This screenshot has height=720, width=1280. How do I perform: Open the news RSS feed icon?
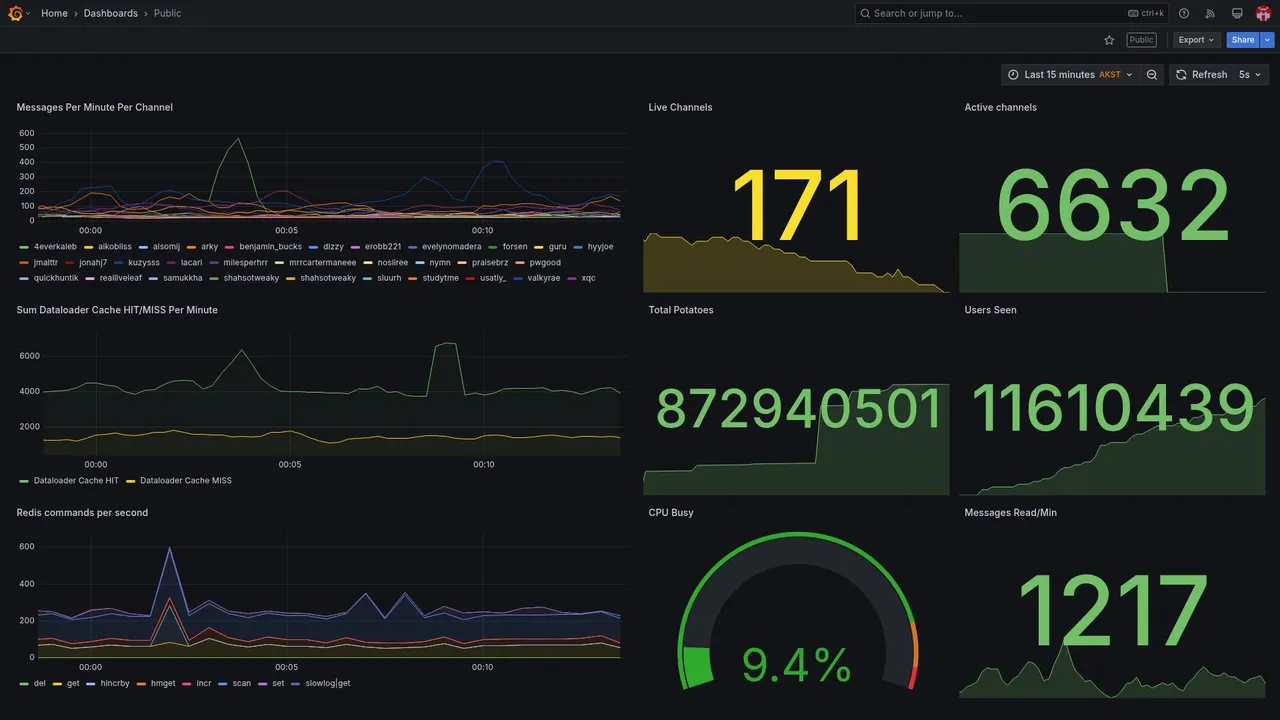point(1210,13)
